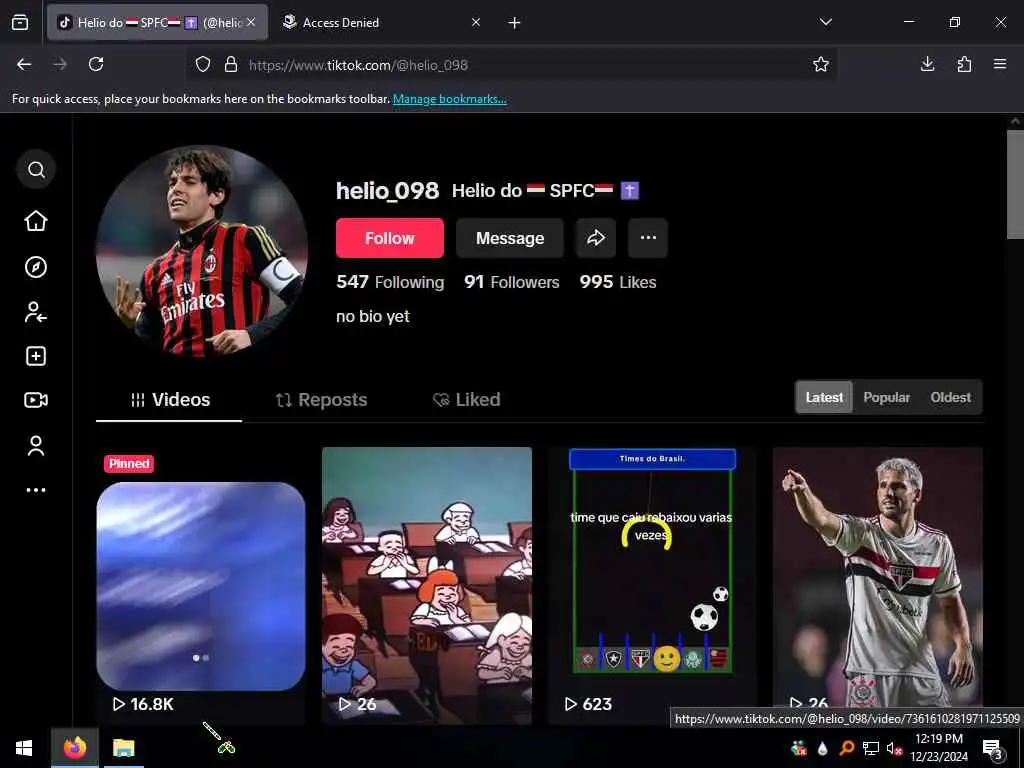Click the 995 Likes count

[x=618, y=282]
